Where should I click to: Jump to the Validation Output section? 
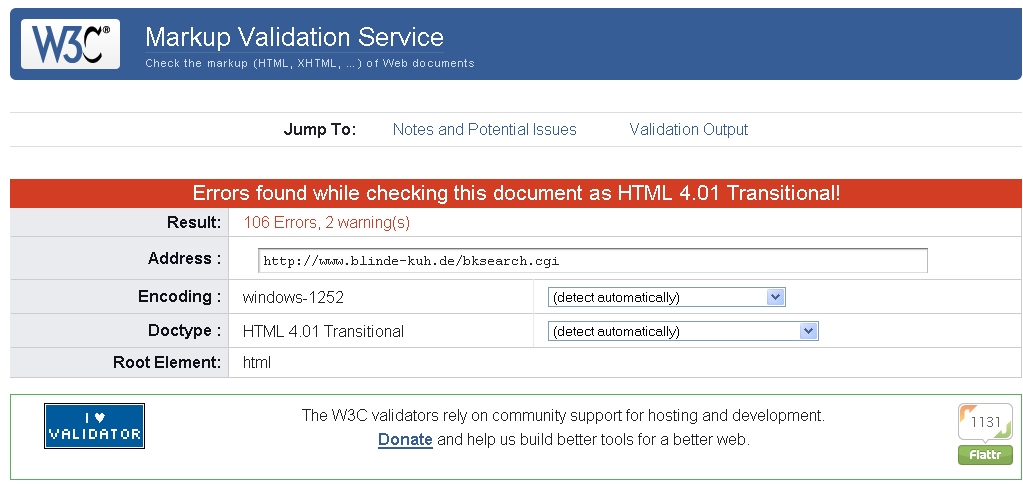[688, 129]
